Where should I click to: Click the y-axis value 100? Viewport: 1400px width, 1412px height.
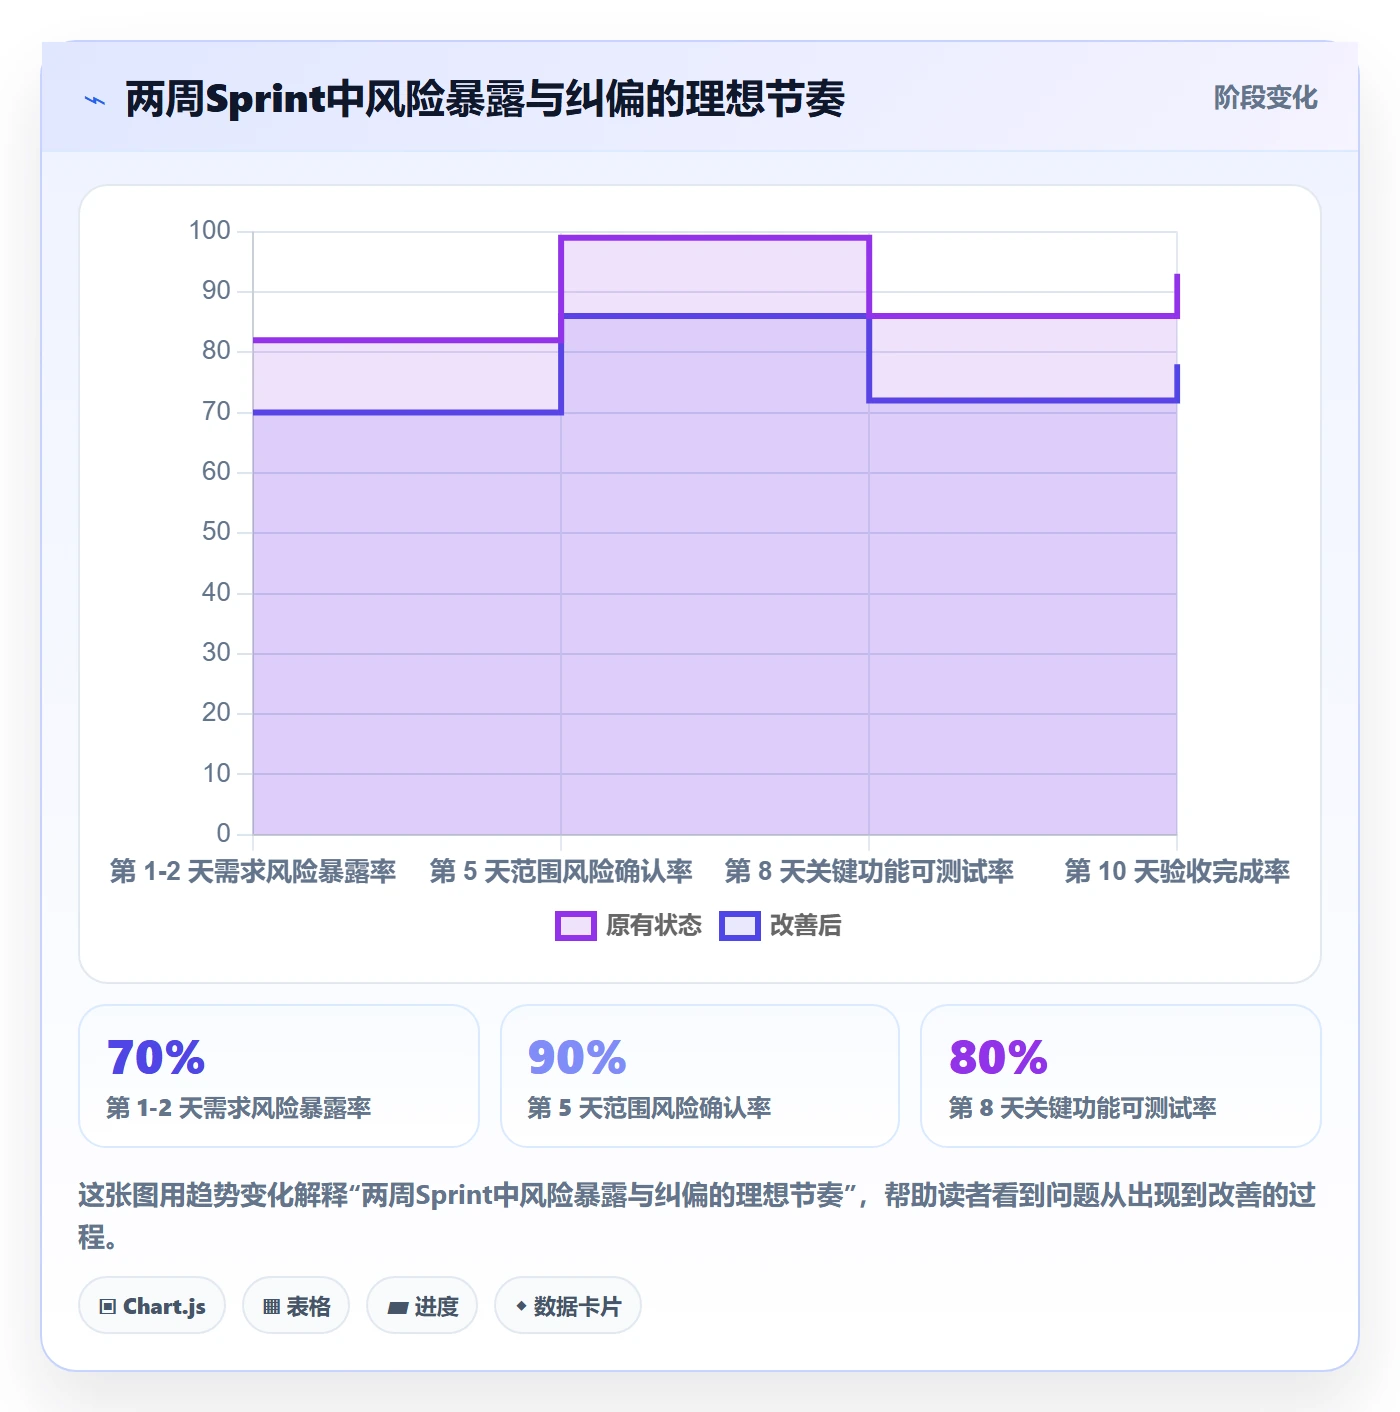pyautogui.click(x=210, y=231)
